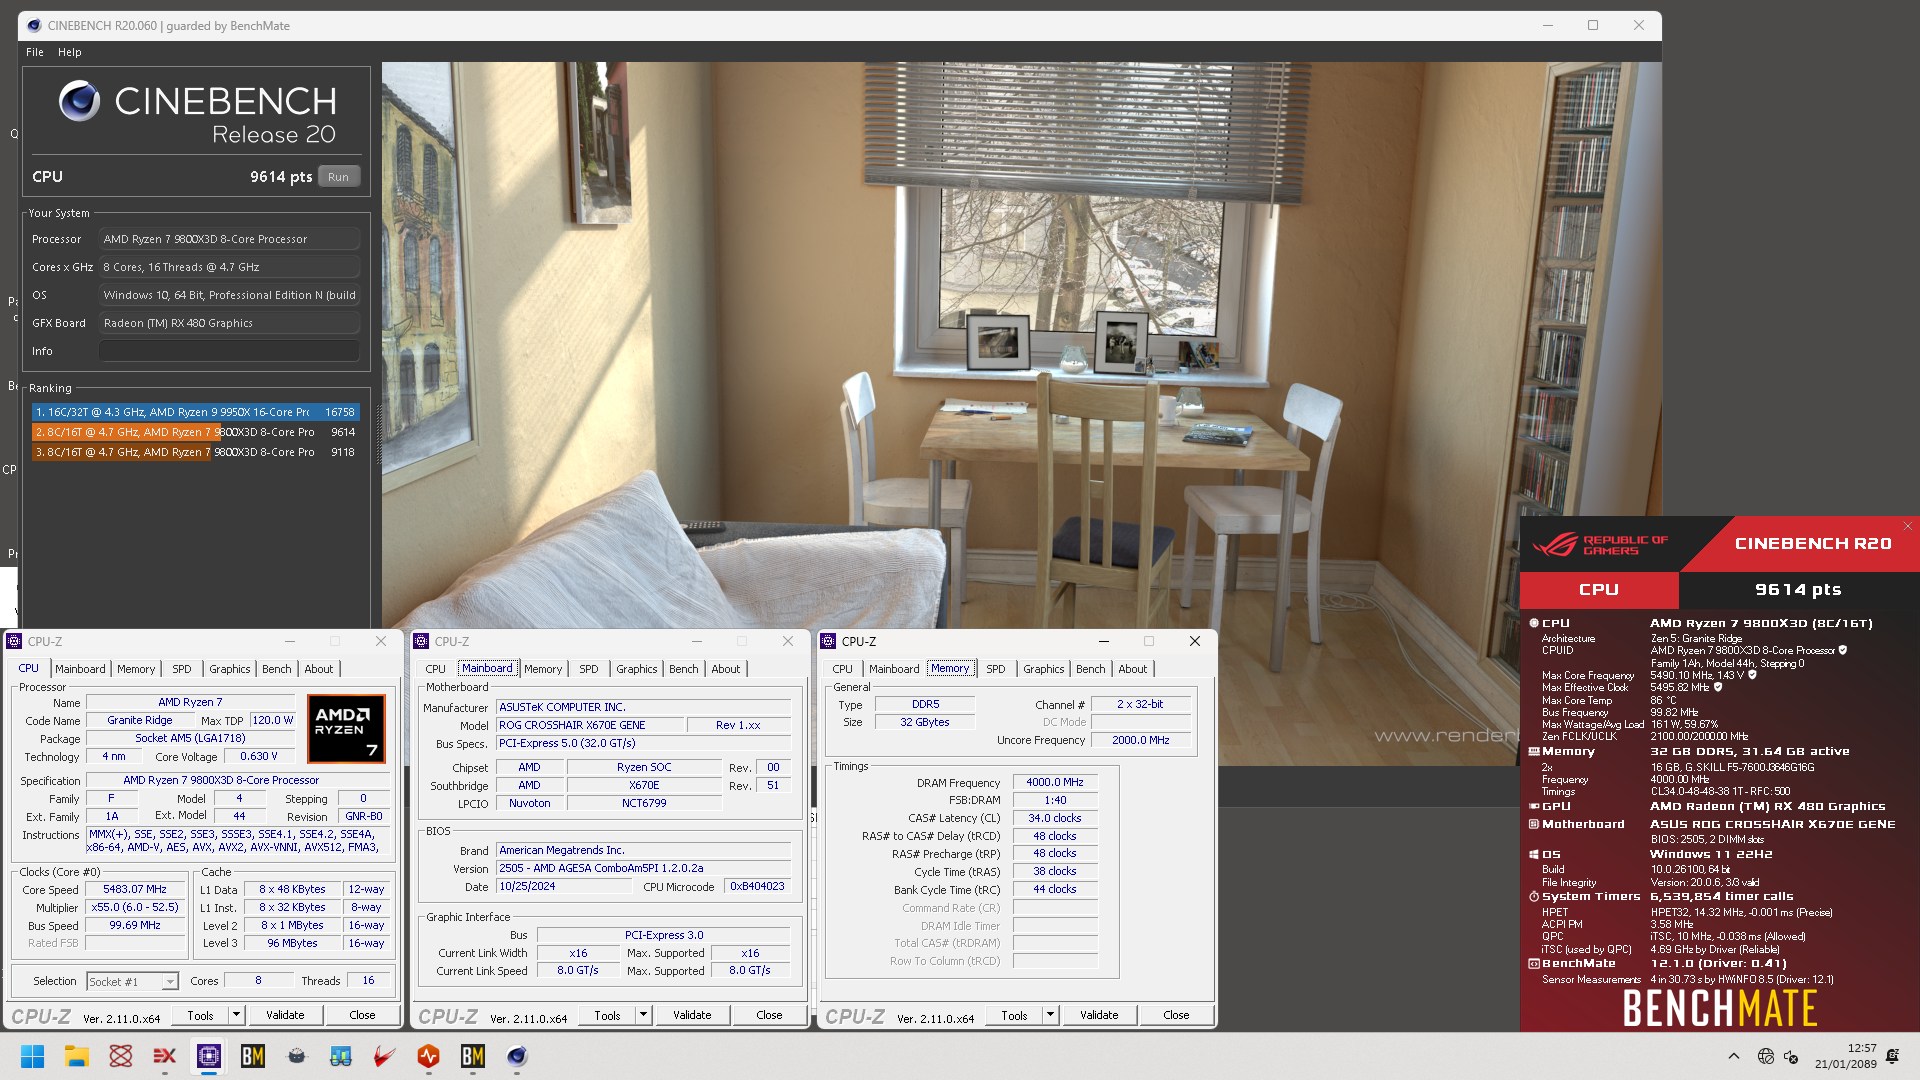Image resolution: width=1920 pixels, height=1080 pixels.
Task: Open About tab in the Mainboard CPU-Z window
Action: coord(726,669)
